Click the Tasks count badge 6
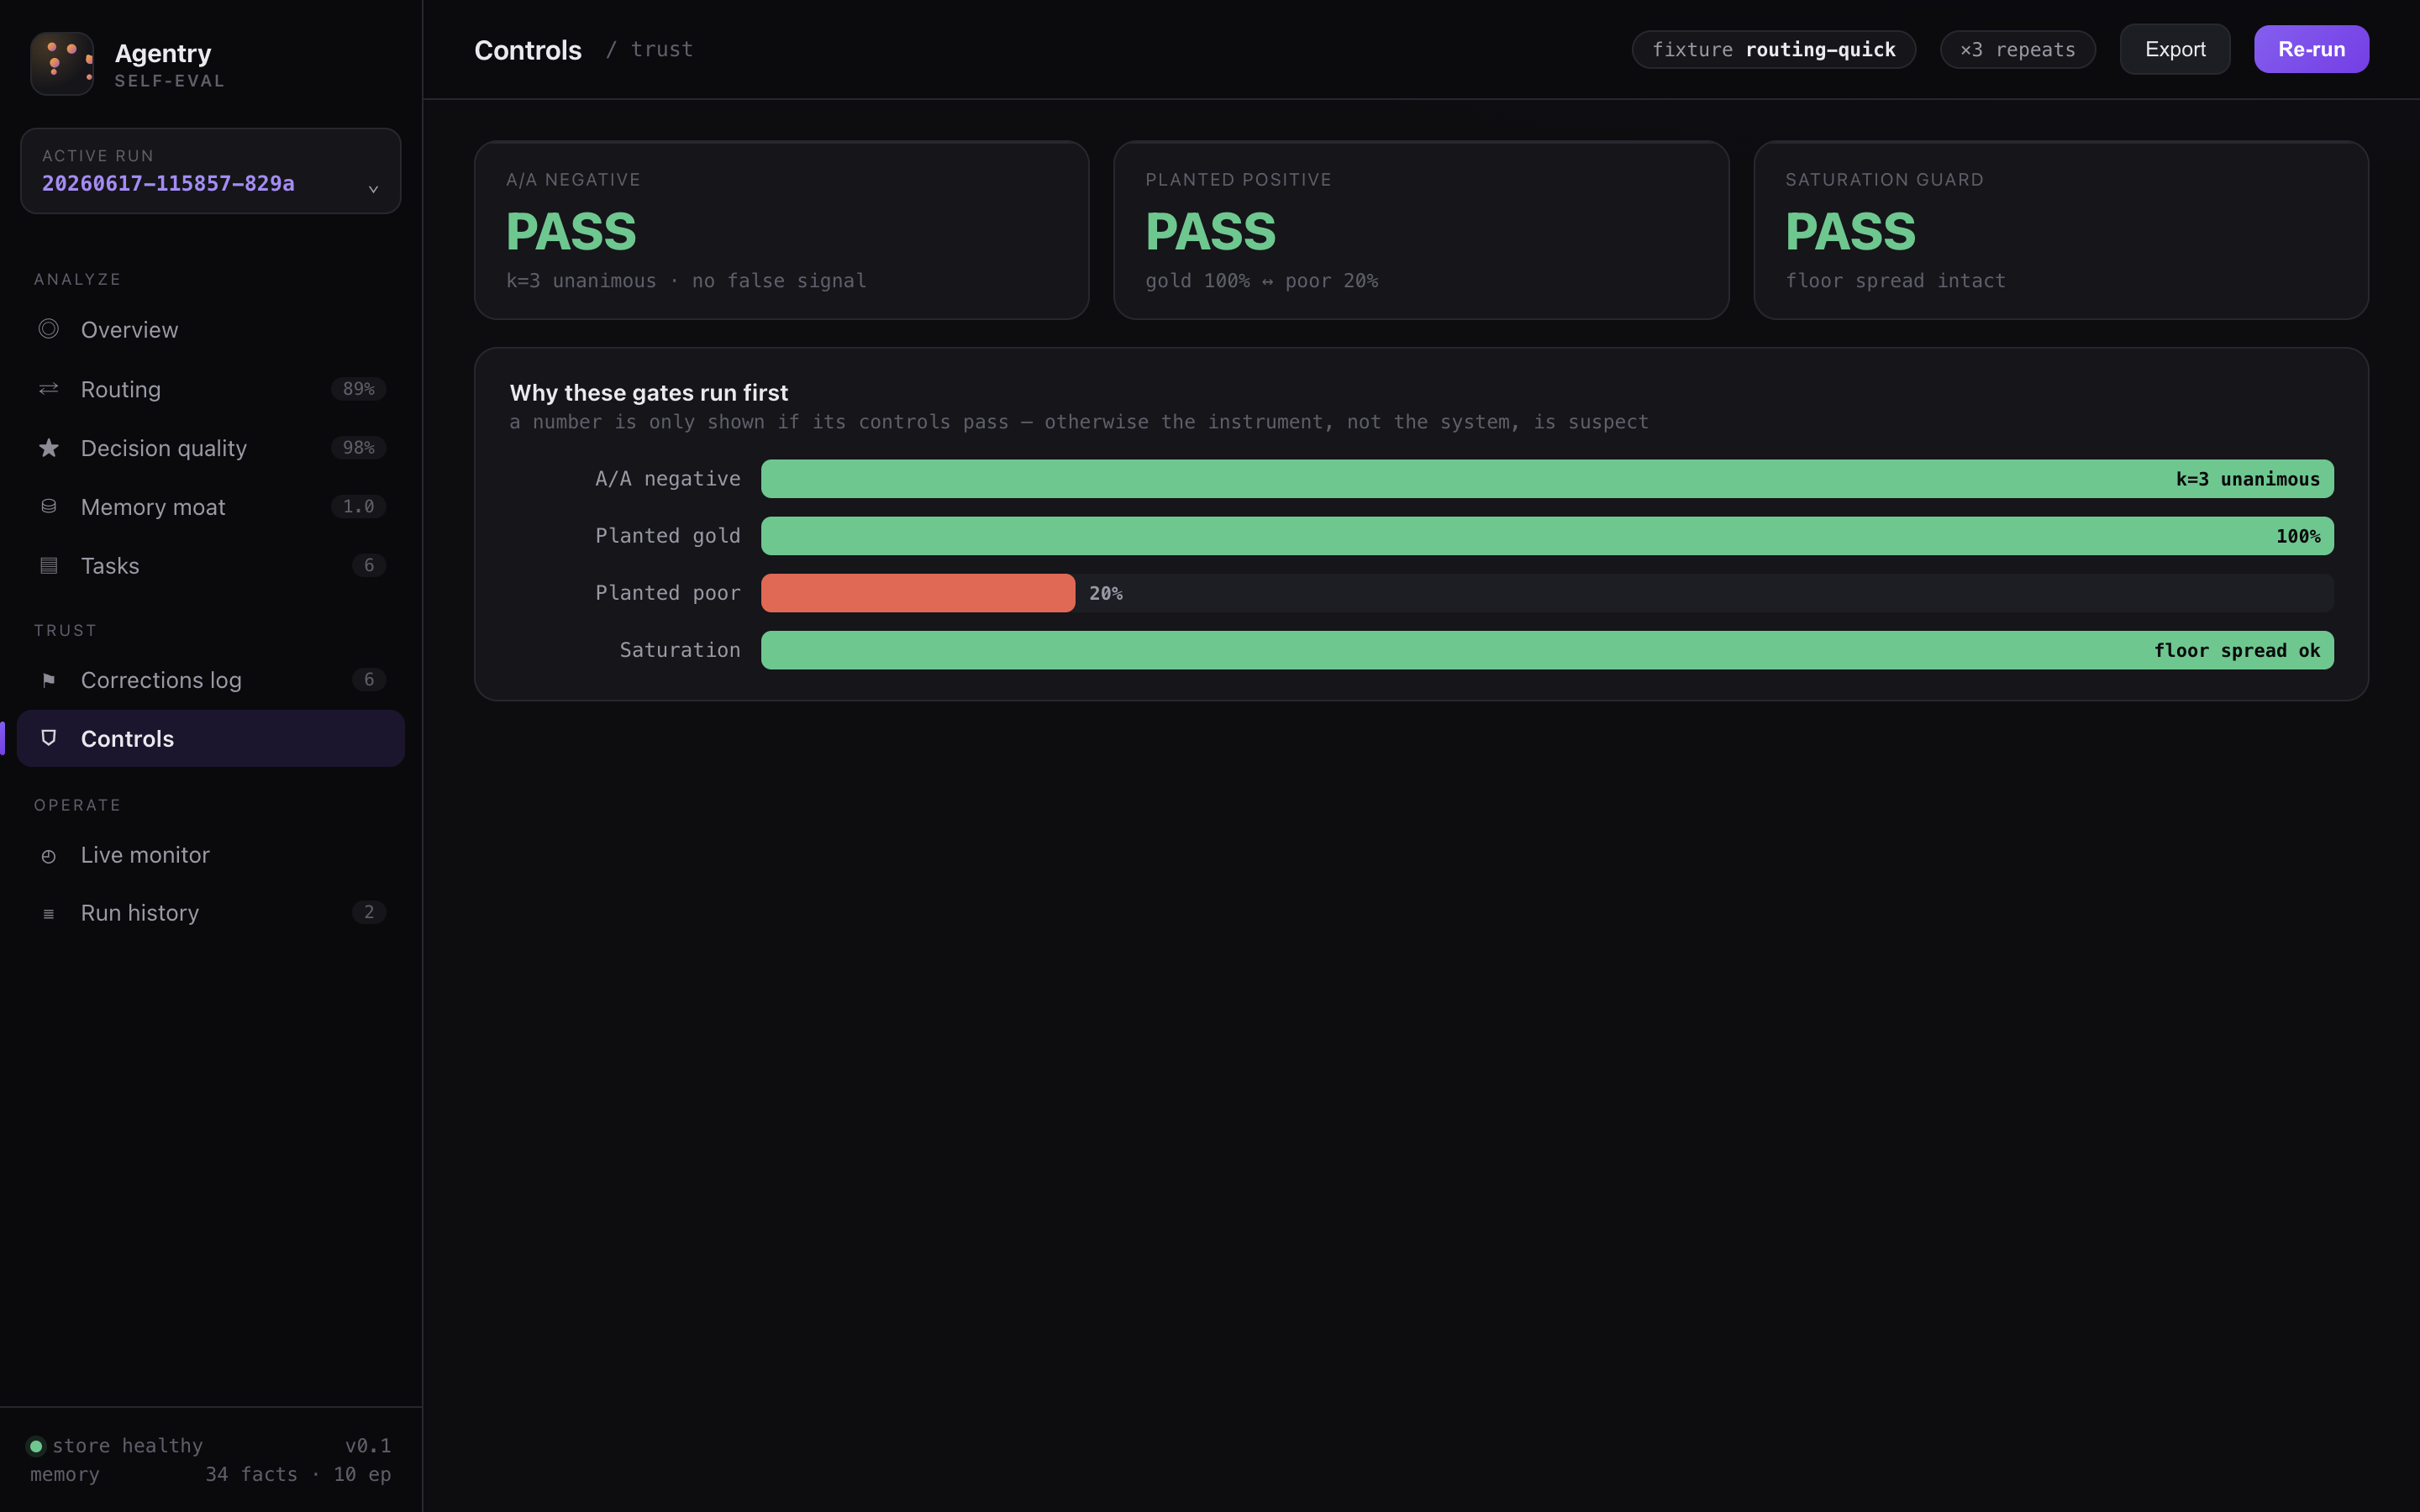2420x1512 pixels. pos(369,566)
